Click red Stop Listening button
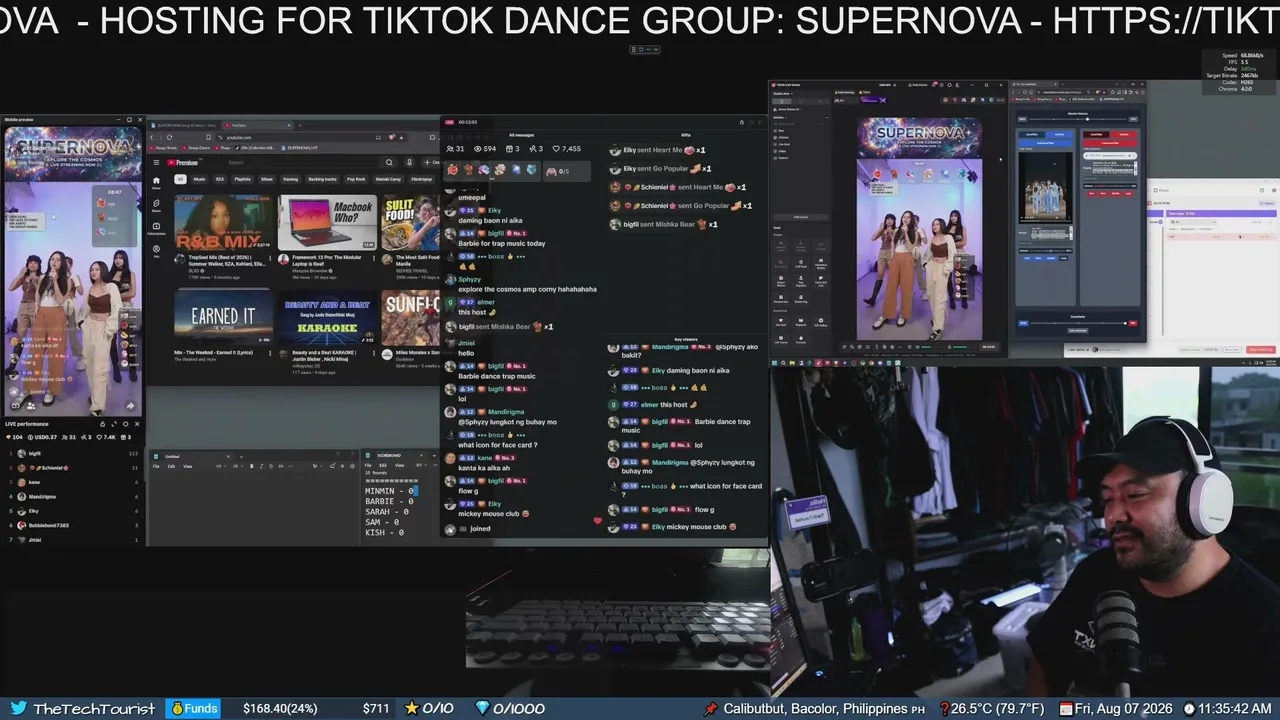This screenshot has height=720, width=1280. (1260, 349)
